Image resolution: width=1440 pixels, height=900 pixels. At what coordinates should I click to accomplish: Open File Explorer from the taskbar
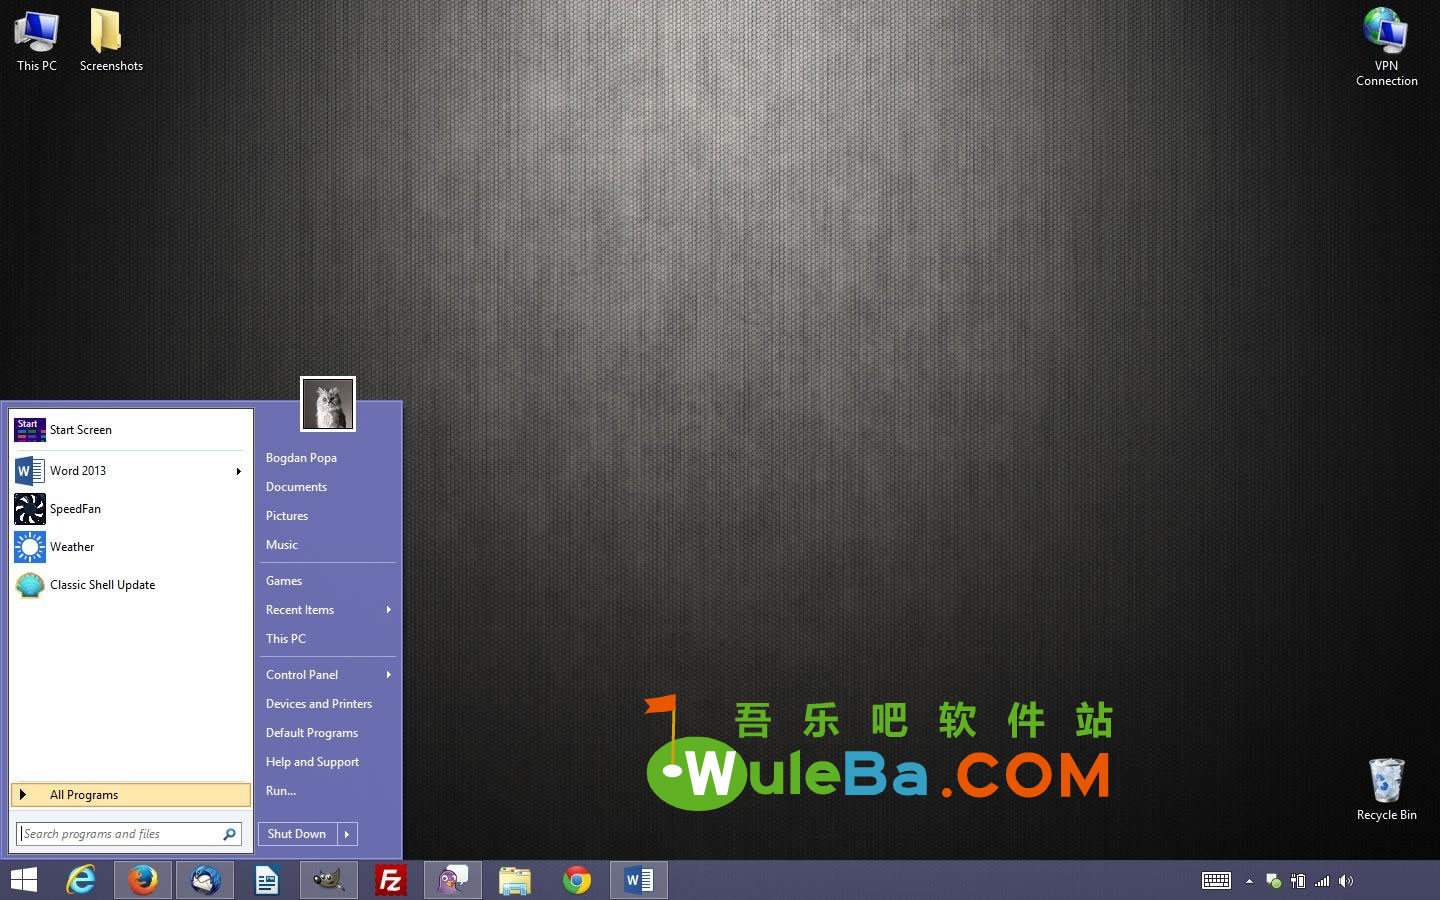coord(515,880)
